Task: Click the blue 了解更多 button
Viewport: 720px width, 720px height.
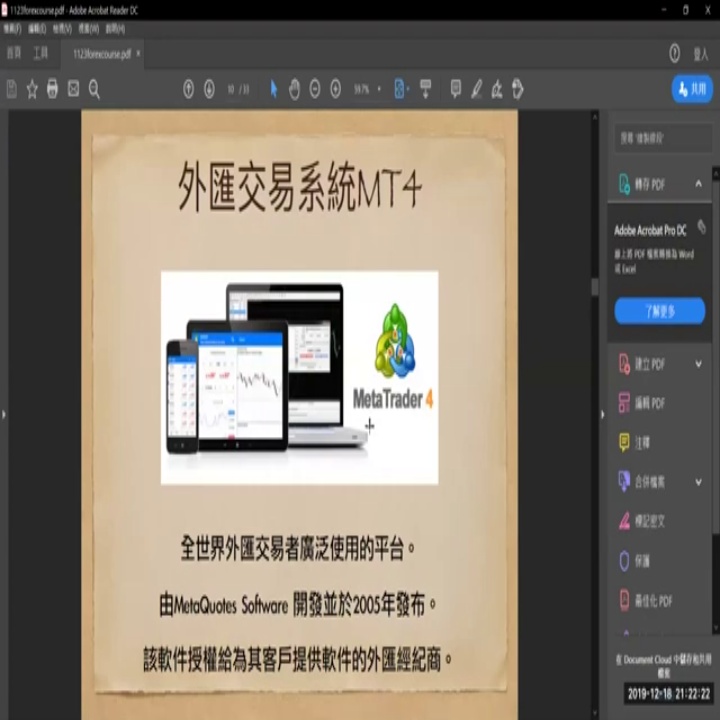Action: [659, 311]
